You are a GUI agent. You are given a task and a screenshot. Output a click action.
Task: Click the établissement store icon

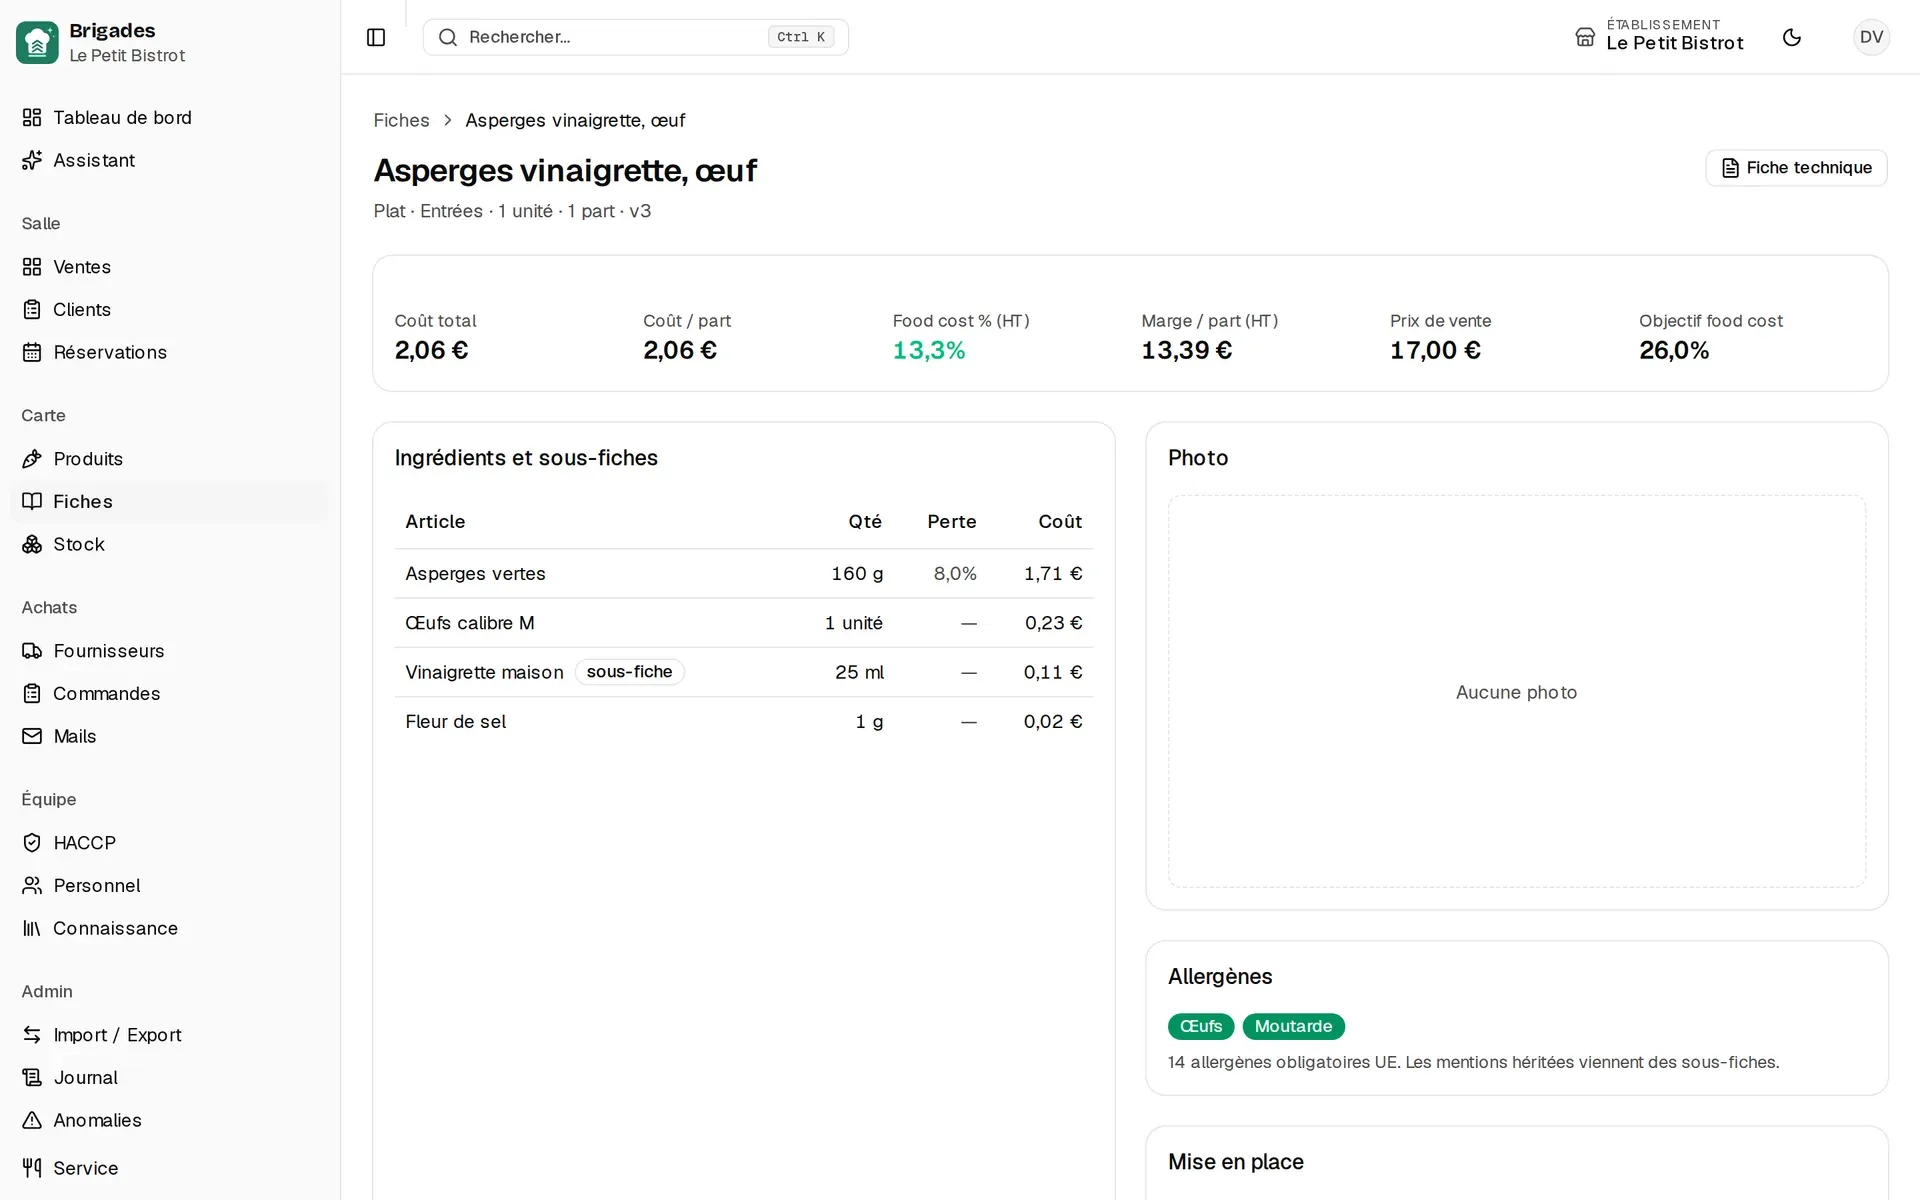1585,37
